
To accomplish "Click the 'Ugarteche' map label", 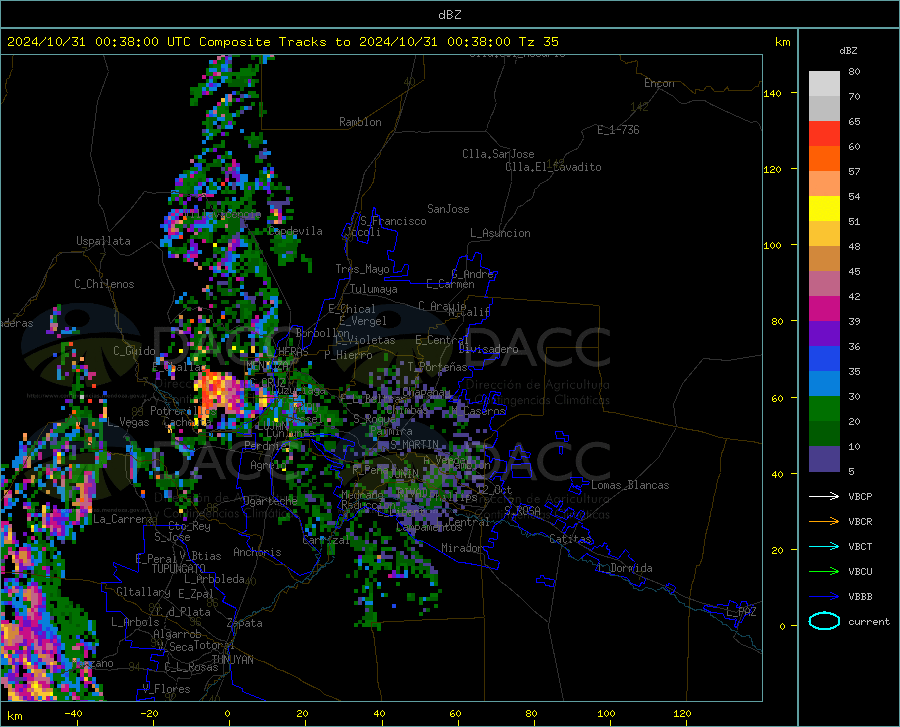I will tap(270, 501).
